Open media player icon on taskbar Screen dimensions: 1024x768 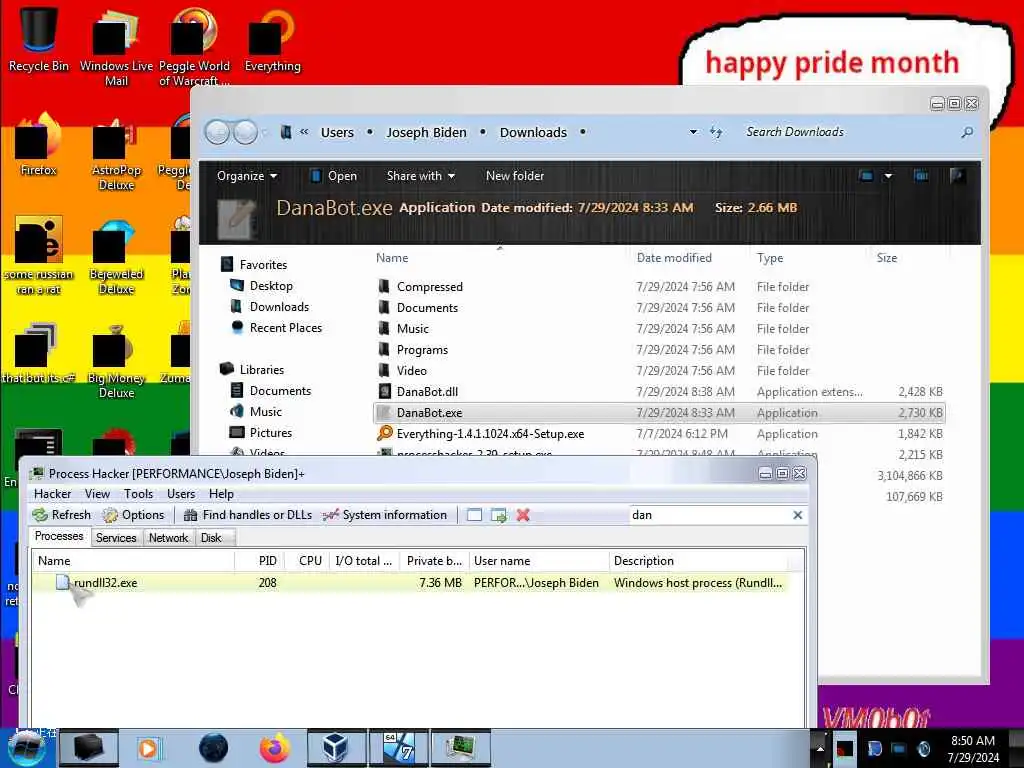point(149,748)
